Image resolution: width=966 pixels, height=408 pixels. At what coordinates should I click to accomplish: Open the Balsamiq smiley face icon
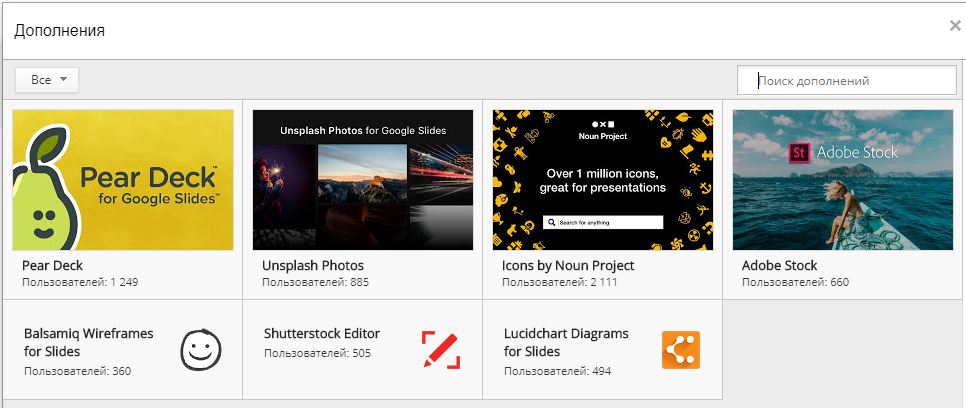point(201,350)
